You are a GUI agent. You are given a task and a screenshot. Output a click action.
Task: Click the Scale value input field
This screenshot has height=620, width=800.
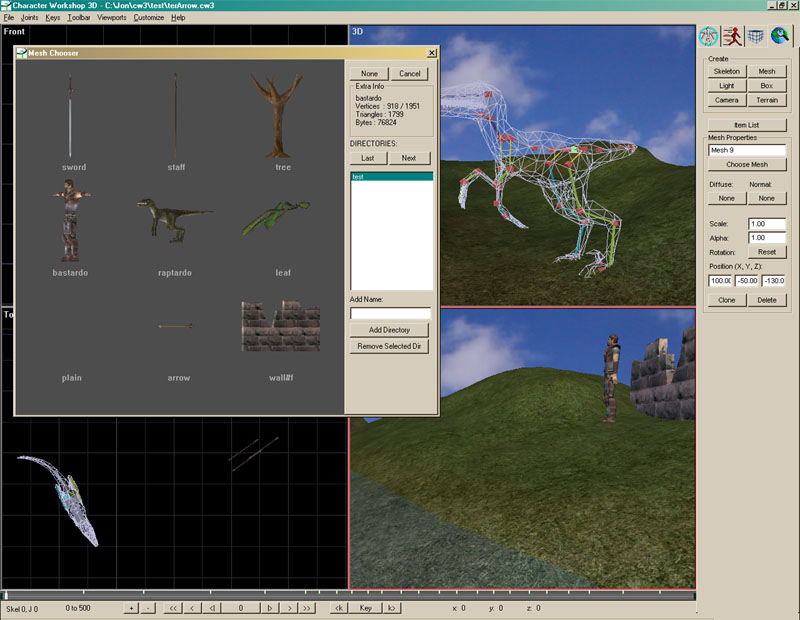tap(767, 224)
